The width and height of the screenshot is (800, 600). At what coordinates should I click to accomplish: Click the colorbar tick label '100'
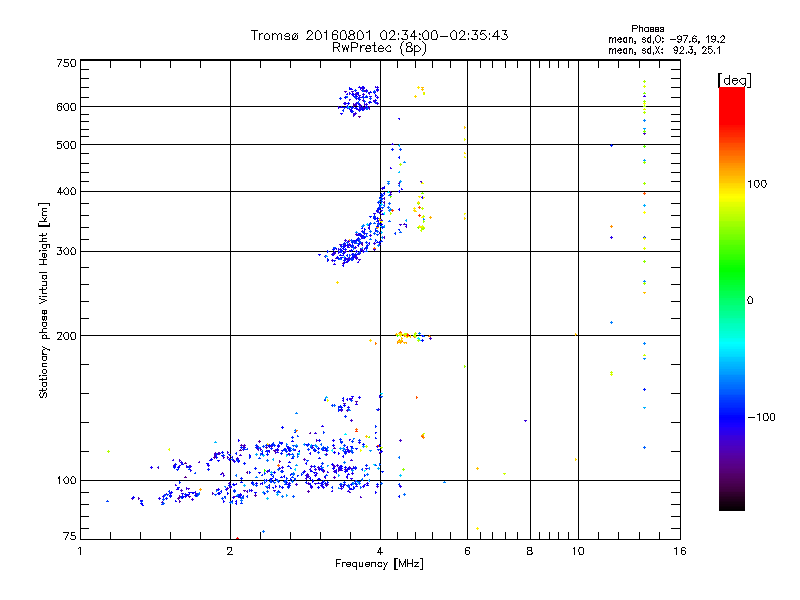tap(757, 184)
